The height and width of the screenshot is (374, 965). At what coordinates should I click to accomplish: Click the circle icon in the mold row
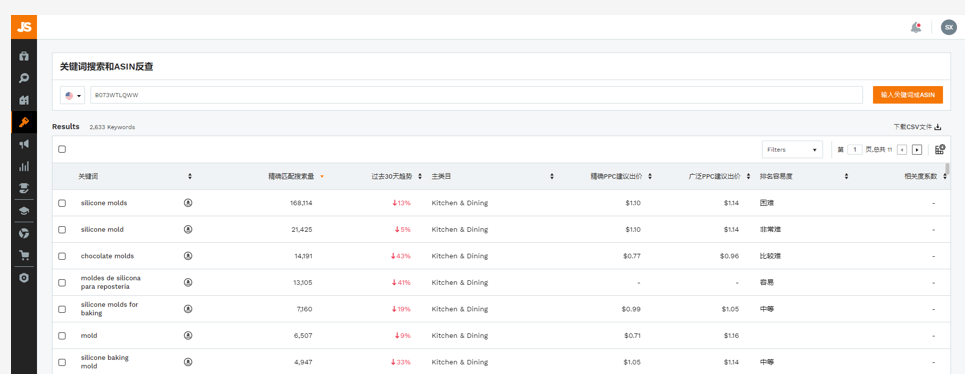coord(188,335)
